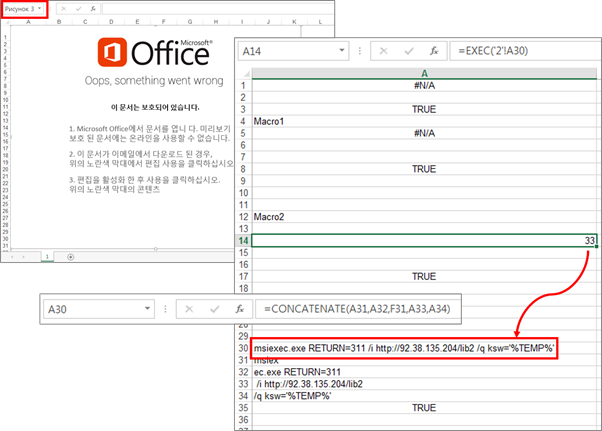Viewport: 602px width, 431px height.
Task: Click column A header in the macro sheet
Action: [x=425, y=72]
